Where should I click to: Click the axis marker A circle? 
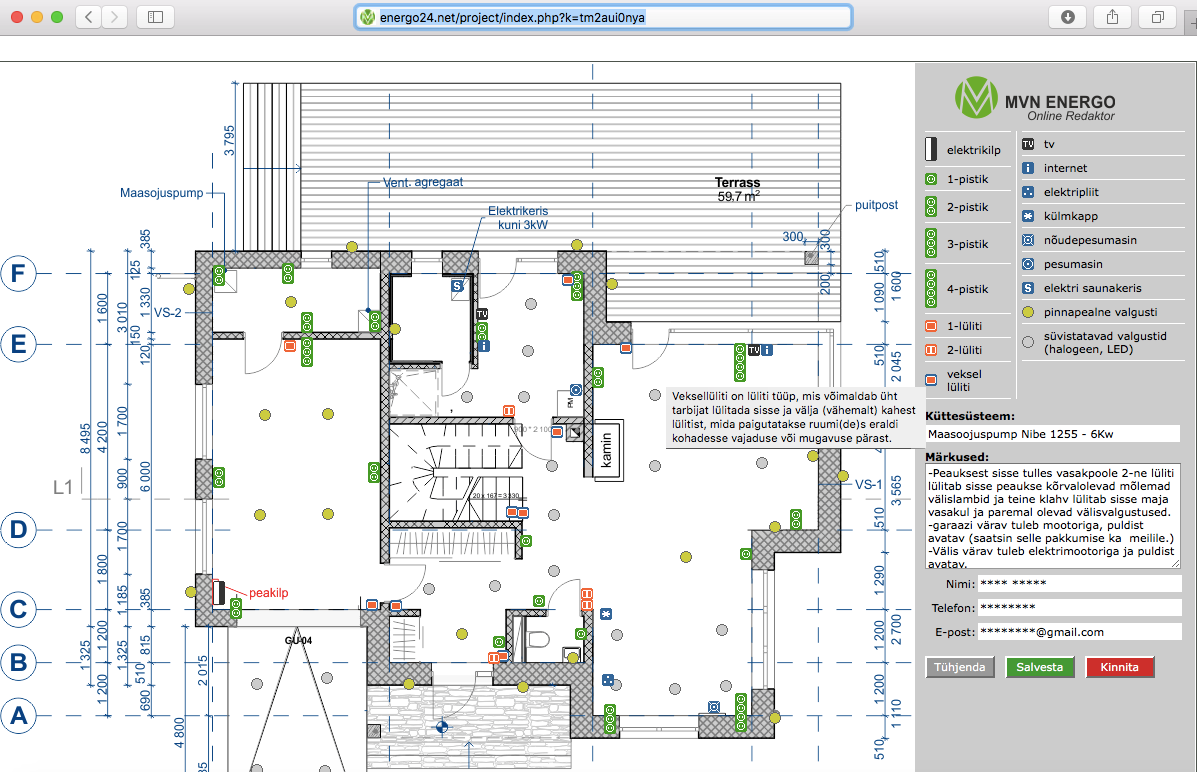tap(18, 716)
